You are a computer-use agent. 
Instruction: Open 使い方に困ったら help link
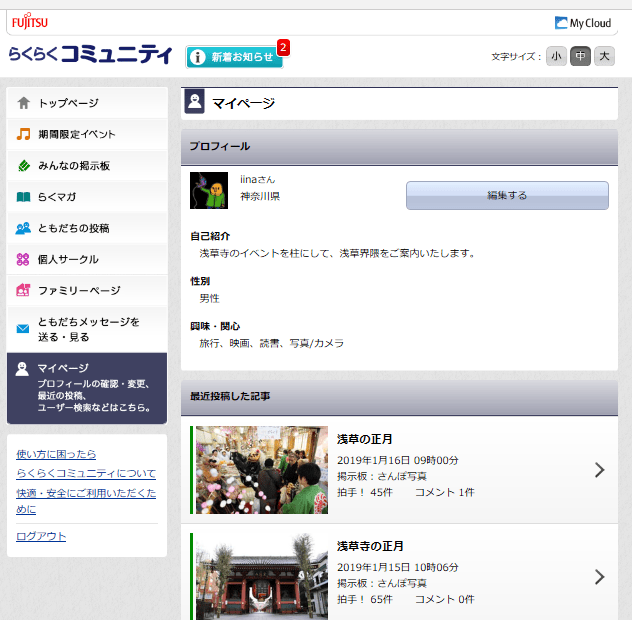(56, 454)
